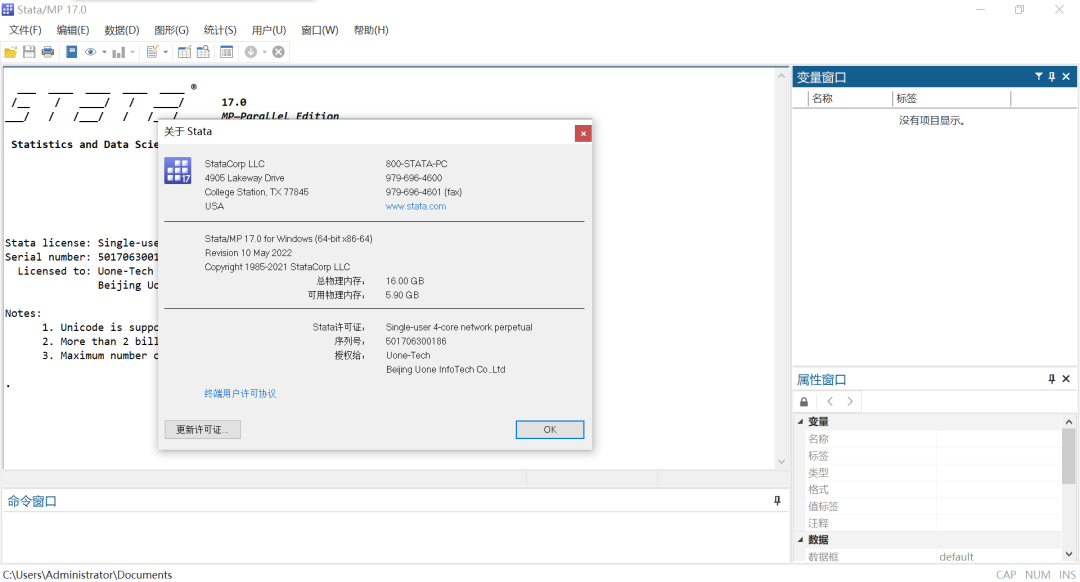Image resolution: width=1080 pixels, height=582 pixels.
Task: Launch the Viewer with the eye icon
Action: 90,52
